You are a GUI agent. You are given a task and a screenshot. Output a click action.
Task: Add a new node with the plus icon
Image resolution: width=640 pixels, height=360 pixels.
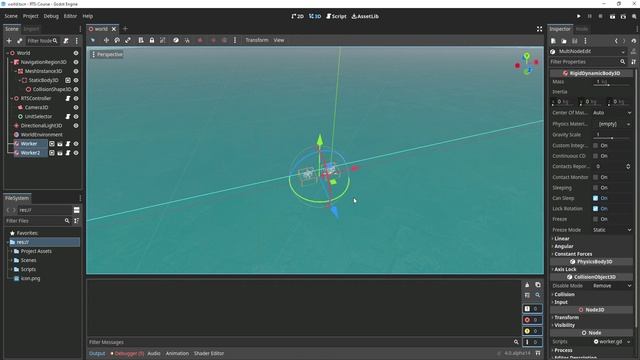pyautogui.click(x=9, y=41)
